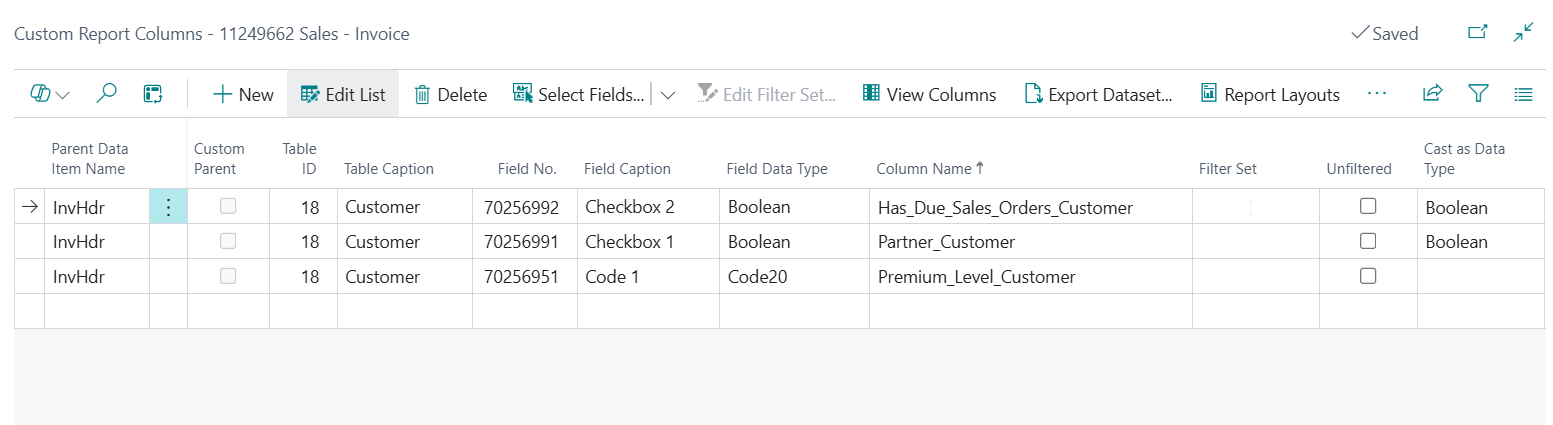The width and height of the screenshot is (1553, 425).
Task: Open row options for first InvHdr row
Action: click(168, 207)
